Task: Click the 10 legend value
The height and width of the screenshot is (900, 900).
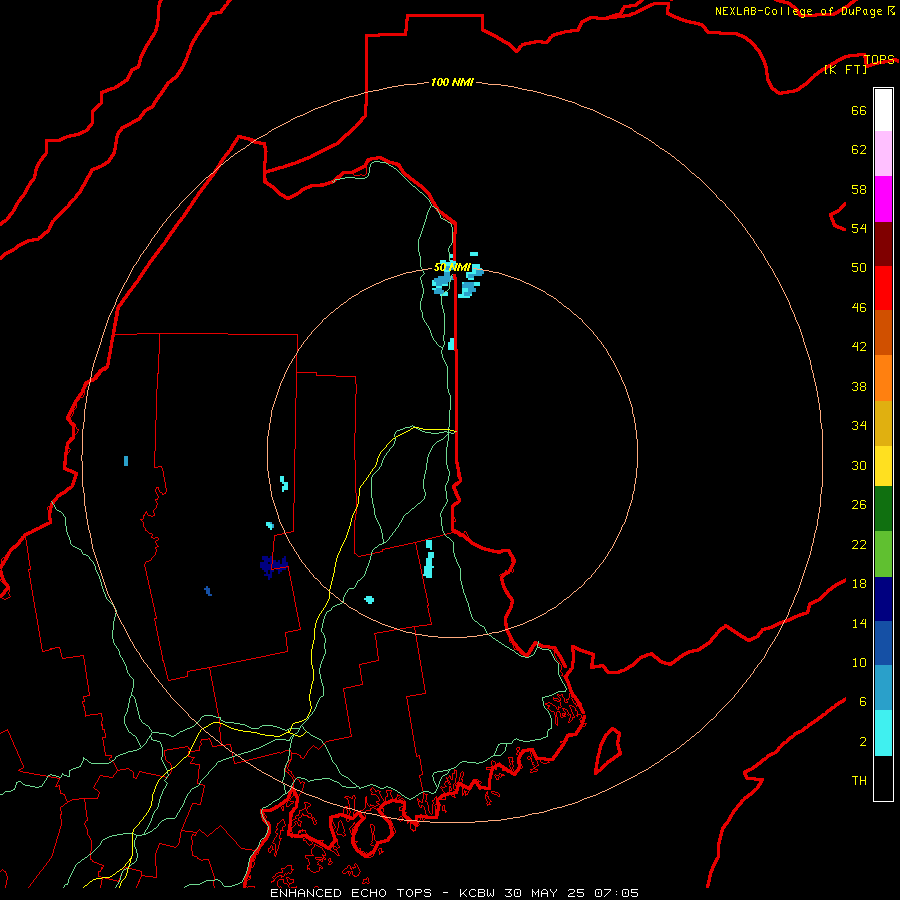Action: coord(859,662)
